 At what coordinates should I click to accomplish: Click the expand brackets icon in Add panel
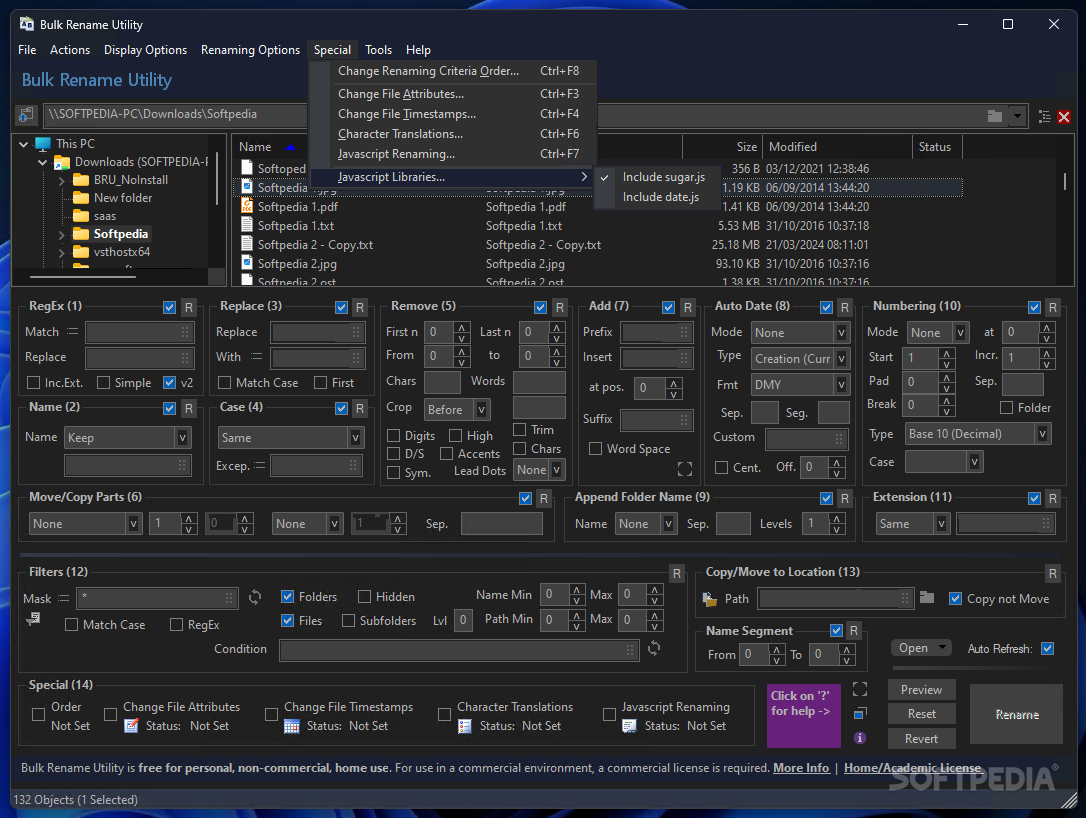pyautogui.click(x=685, y=469)
